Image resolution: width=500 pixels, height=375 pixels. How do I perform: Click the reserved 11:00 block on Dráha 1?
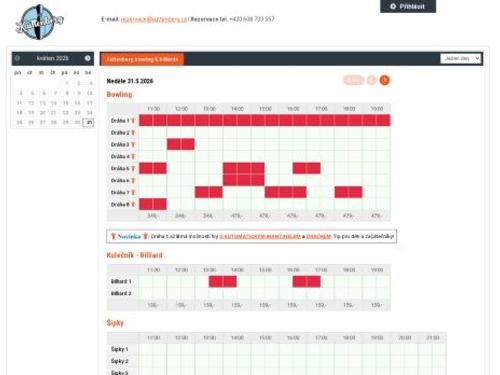point(146,120)
